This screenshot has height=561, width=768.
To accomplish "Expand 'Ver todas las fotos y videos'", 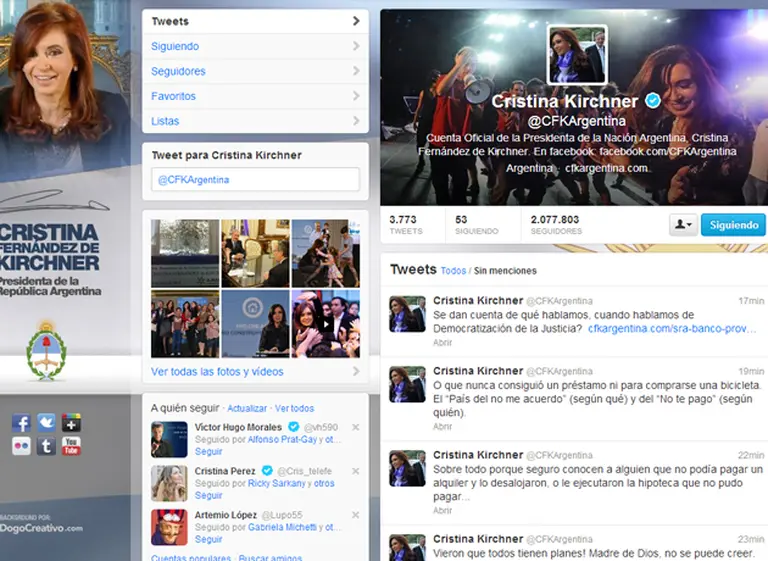I will [217, 372].
